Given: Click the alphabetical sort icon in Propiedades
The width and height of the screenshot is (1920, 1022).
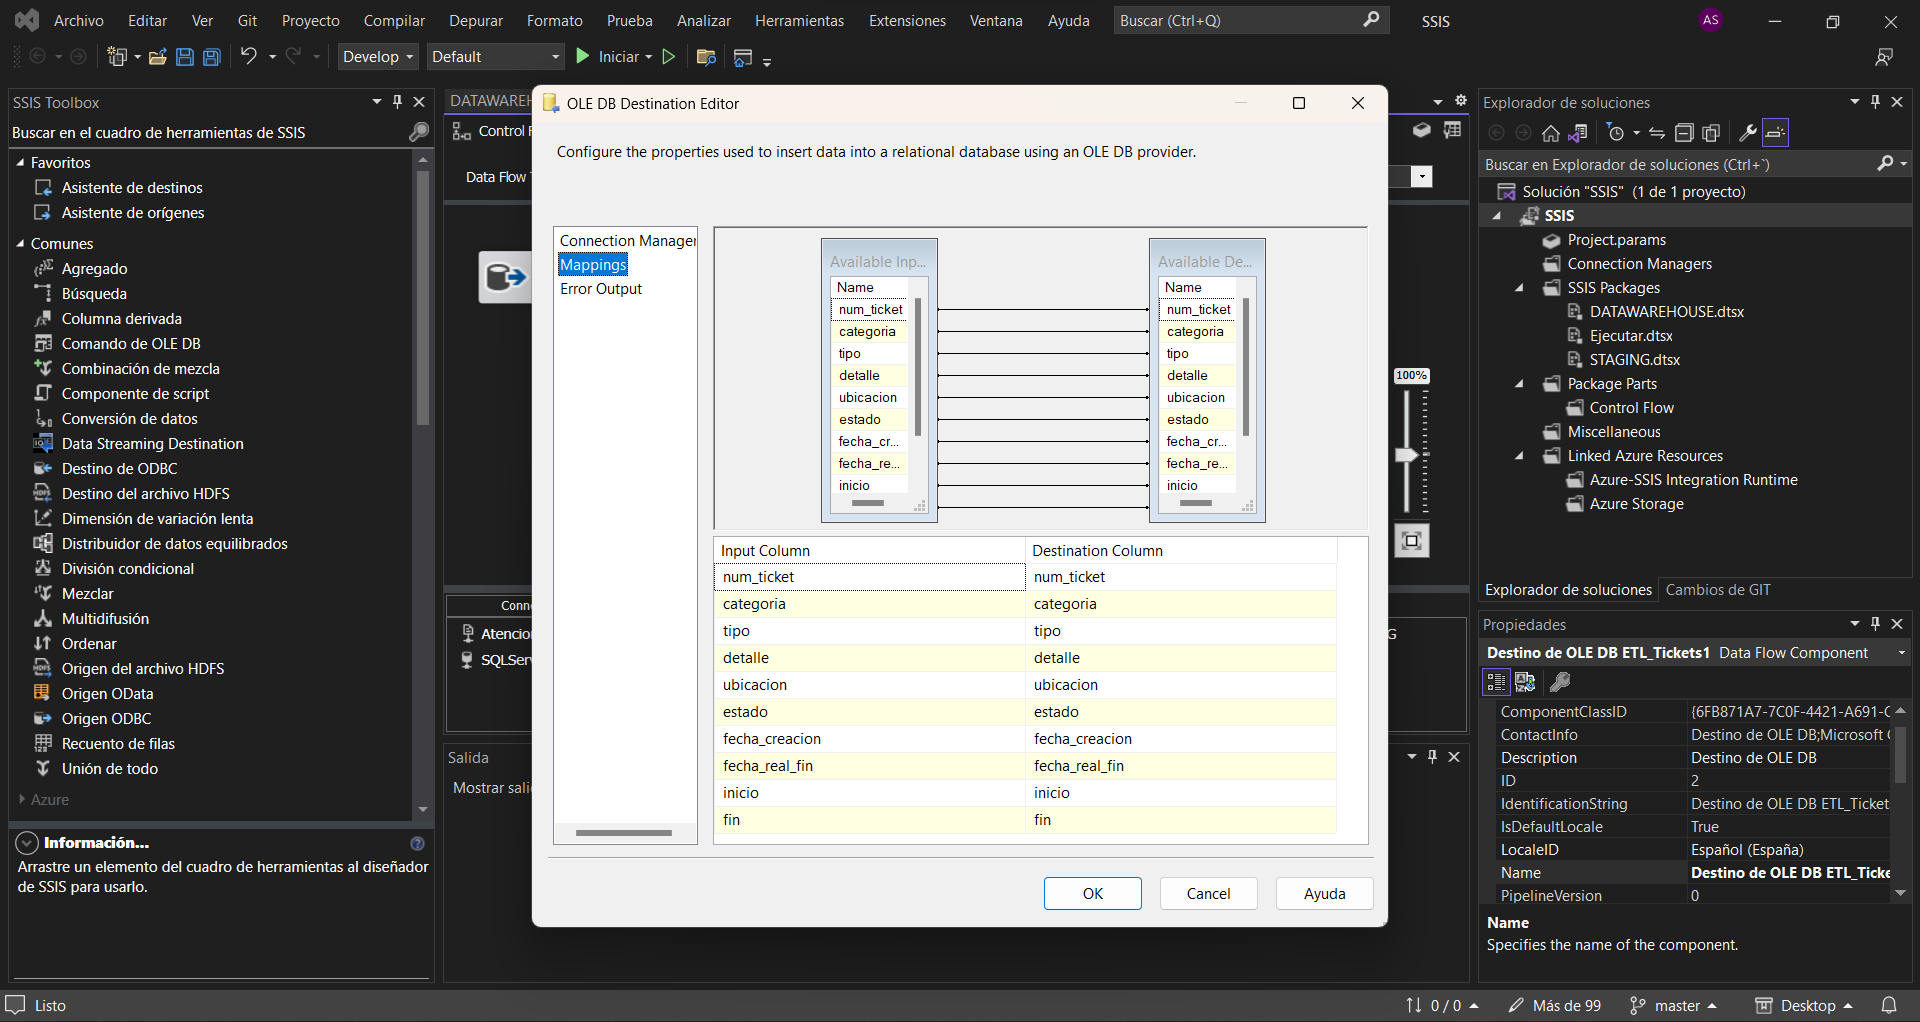Looking at the screenshot, I should click(1525, 682).
